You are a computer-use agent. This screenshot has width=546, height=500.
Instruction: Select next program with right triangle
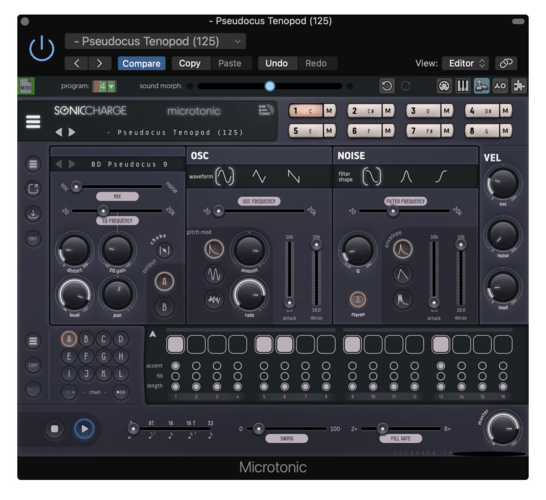[72, 132]
